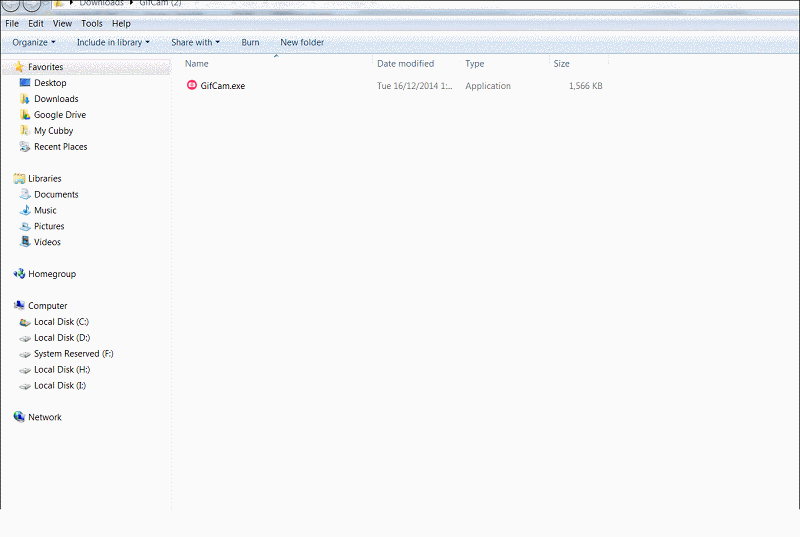Click the Local Disk (D:) drive icon
The image size is (800, 537).
pyautogui.click(x=25, y=338)
